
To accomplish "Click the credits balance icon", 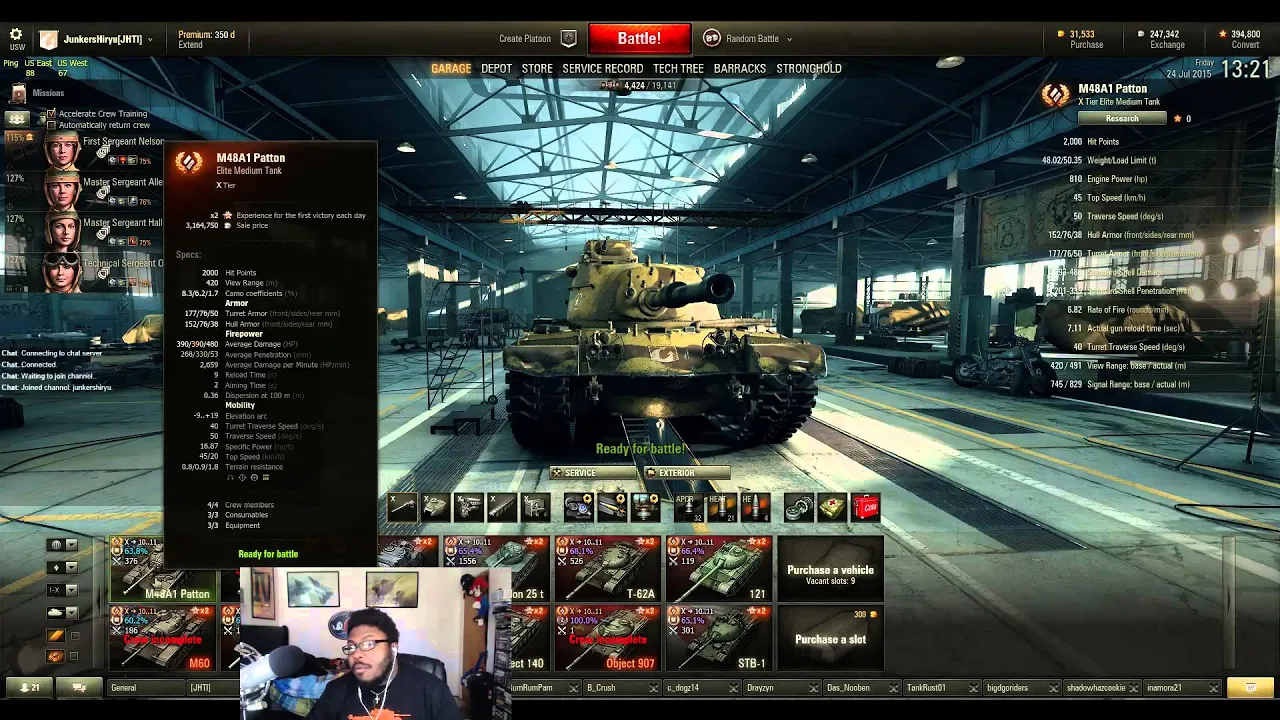I will coord(1140,34).
